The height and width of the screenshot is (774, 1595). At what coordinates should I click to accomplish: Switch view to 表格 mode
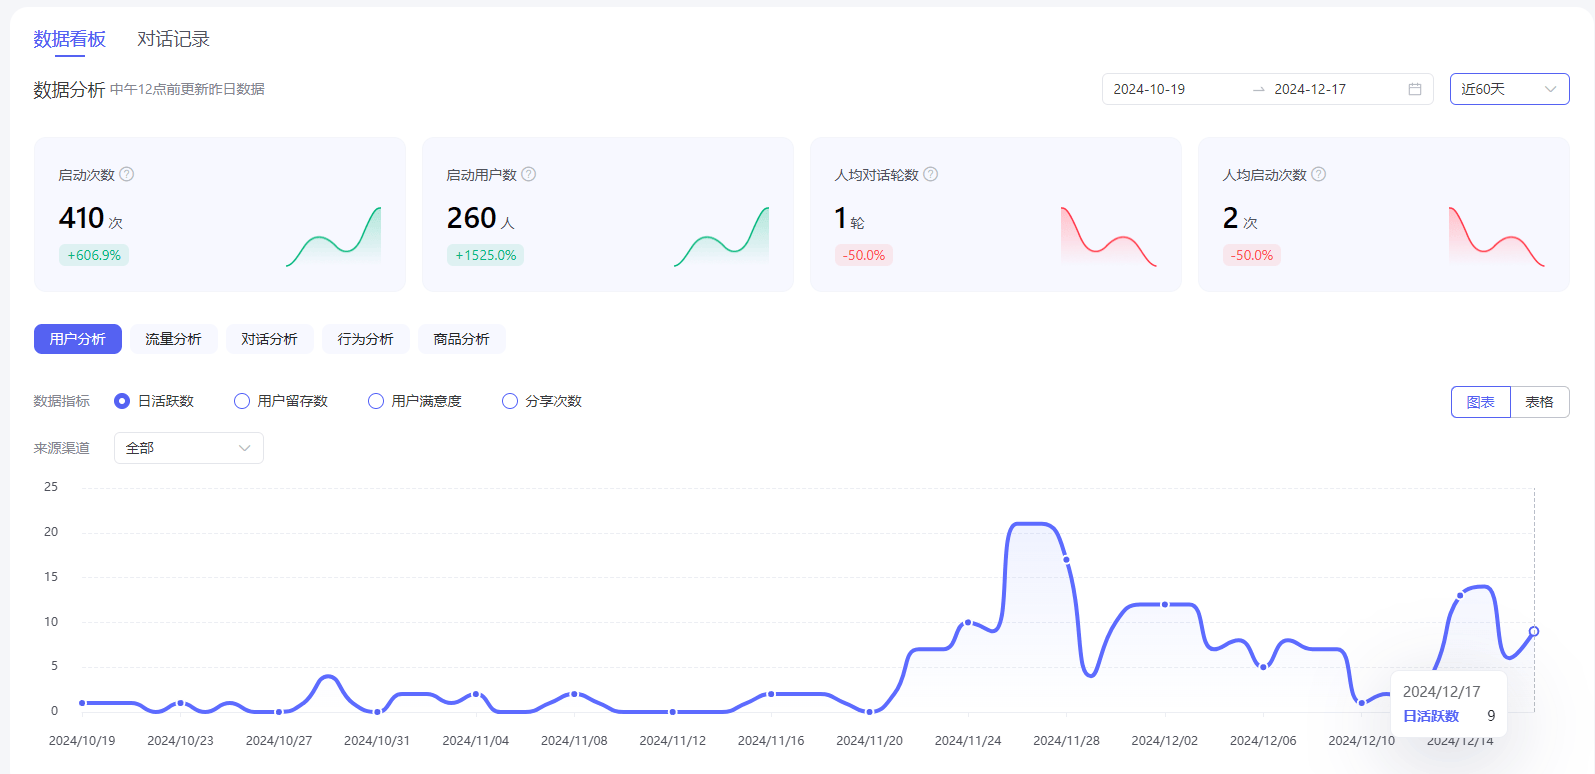[1539, 402]
